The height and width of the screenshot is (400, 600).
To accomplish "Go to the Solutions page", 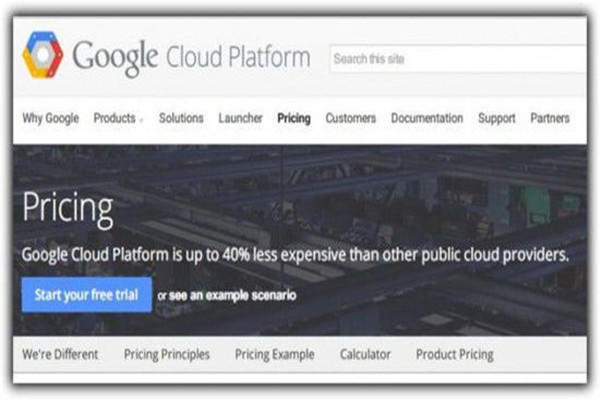I will click(181, 118).
